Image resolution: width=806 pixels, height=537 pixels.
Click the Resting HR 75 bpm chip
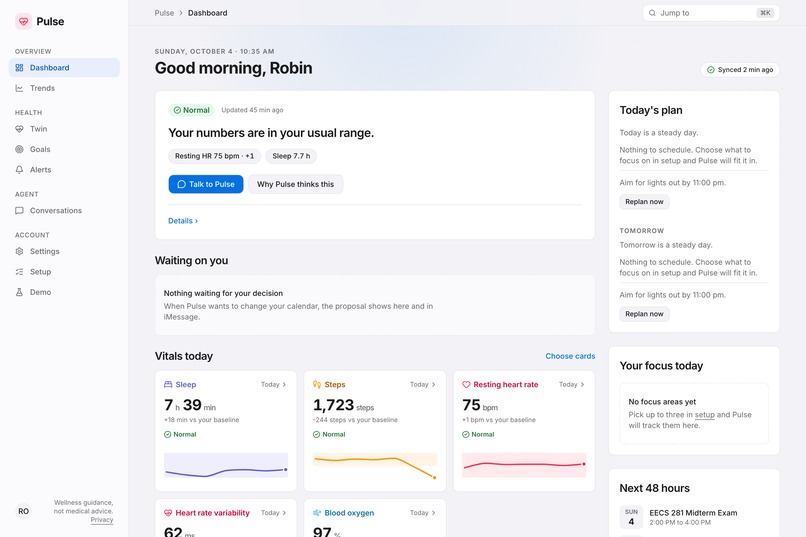tap(214, 156)
